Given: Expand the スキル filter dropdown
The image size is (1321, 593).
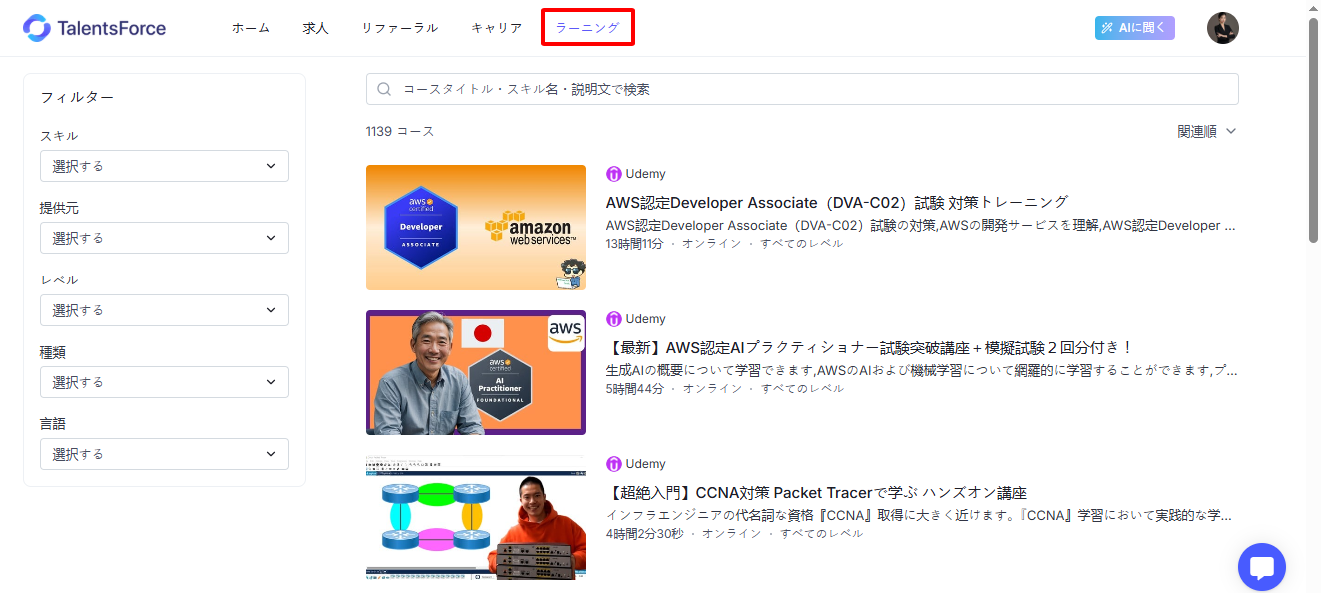Looking at the screenshot, I should click(x=164, y=166).
